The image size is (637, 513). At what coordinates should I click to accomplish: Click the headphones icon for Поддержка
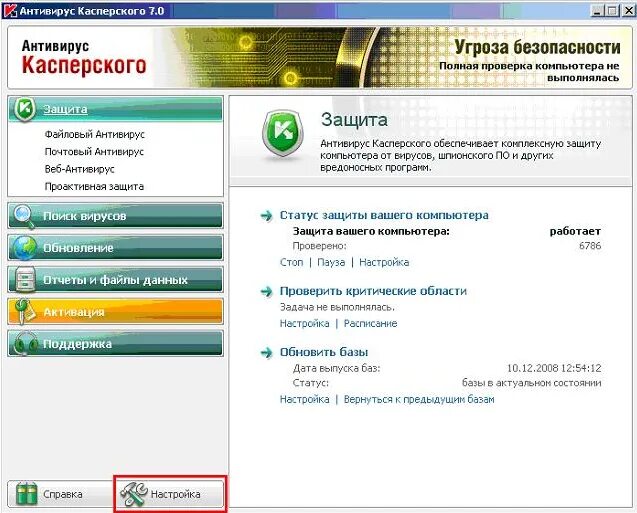pyautogui.click(x=25, y=344)
